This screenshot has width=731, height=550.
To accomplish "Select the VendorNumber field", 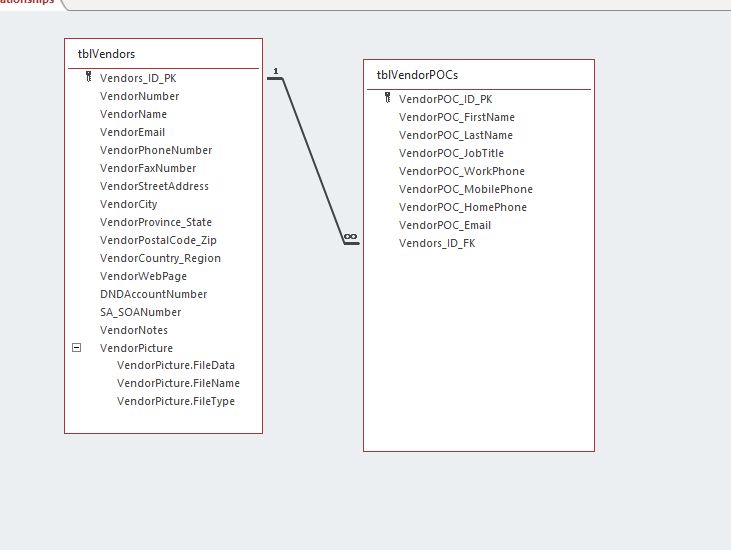I will click(139, 96).
